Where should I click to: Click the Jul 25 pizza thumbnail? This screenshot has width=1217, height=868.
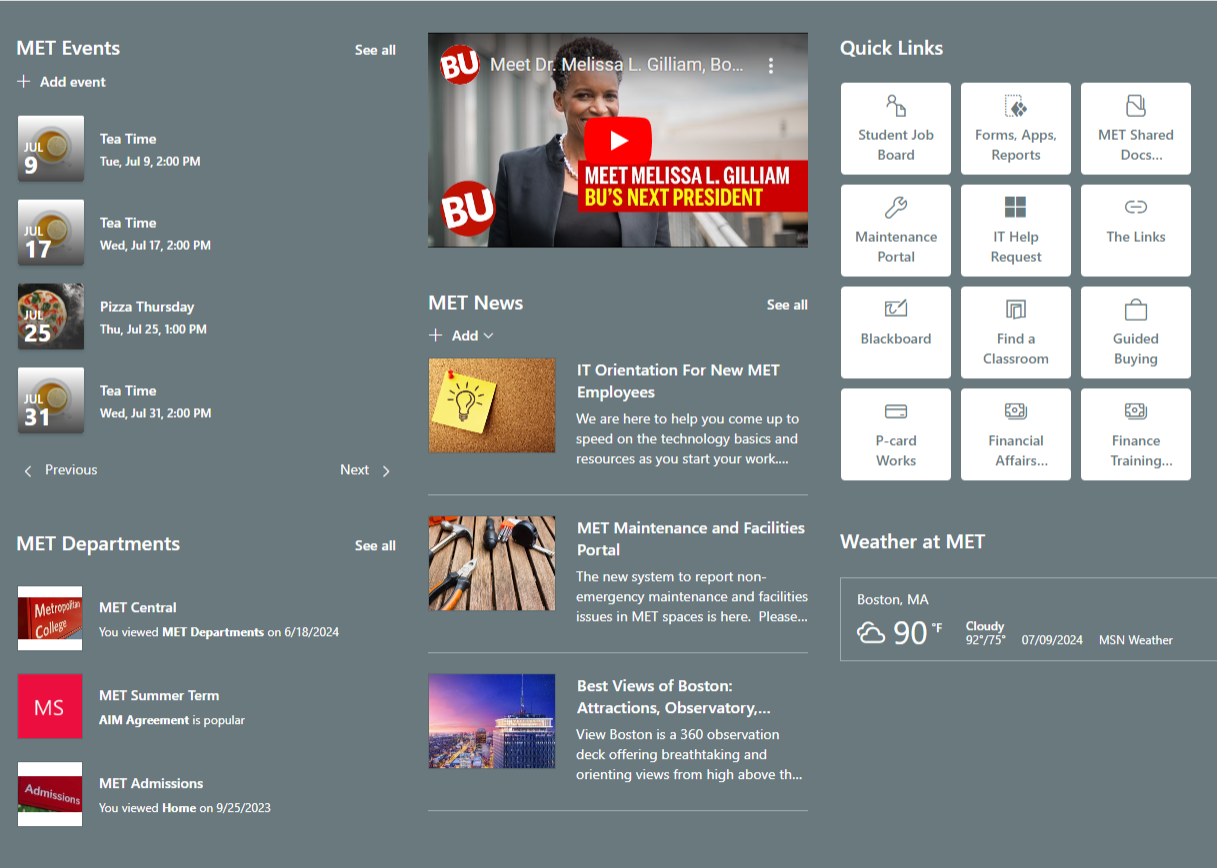pyautogui.click(x=51, y=317)
